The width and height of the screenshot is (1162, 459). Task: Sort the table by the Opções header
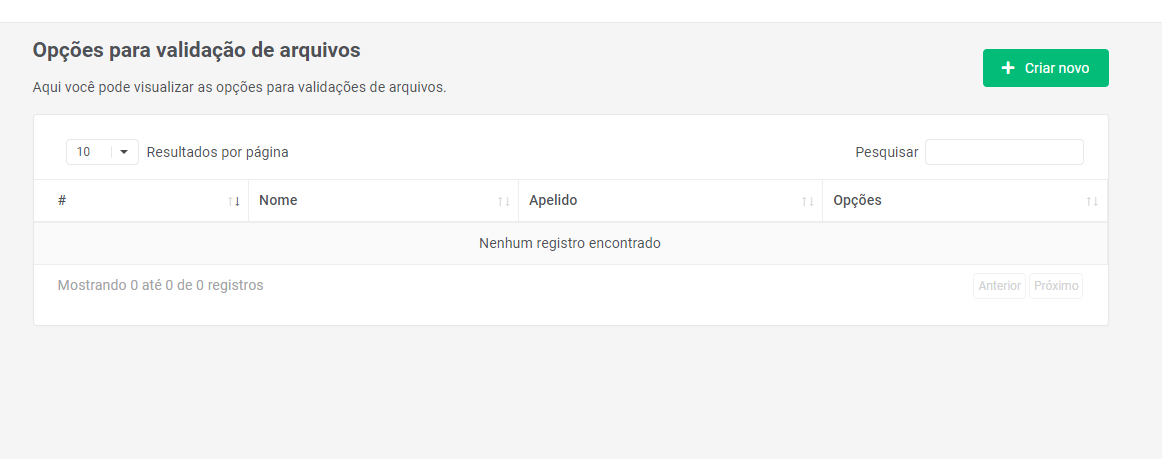pyautogui.click(x=857, y=200)
